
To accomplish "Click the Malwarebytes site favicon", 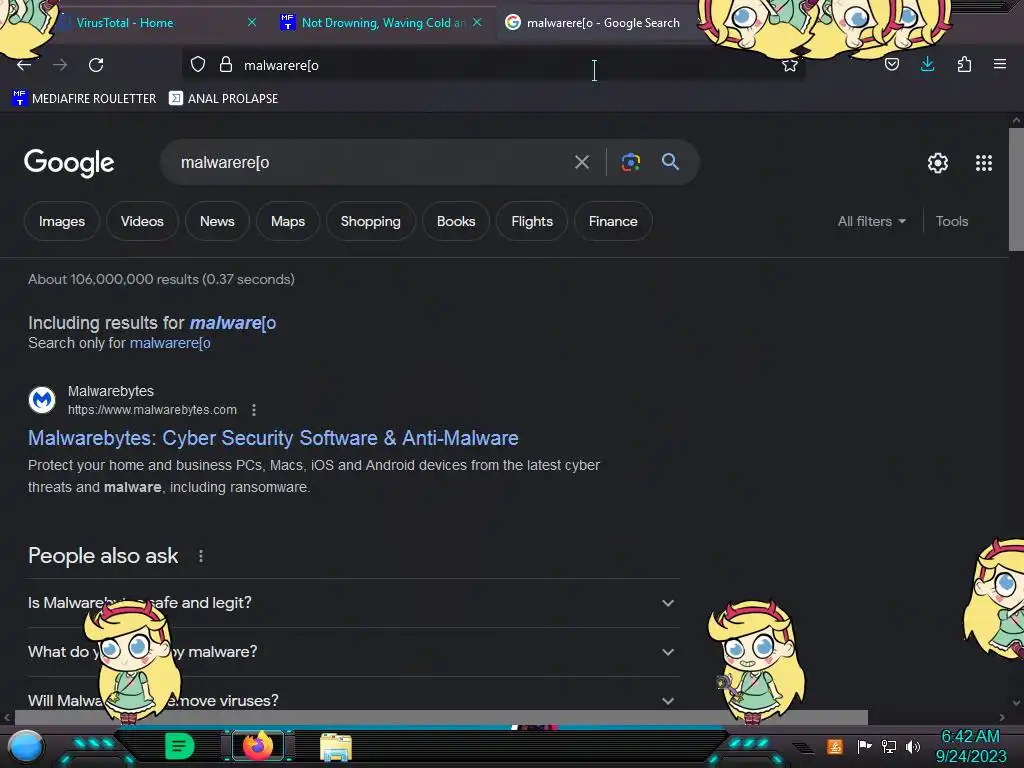I will tap(42, 400).
